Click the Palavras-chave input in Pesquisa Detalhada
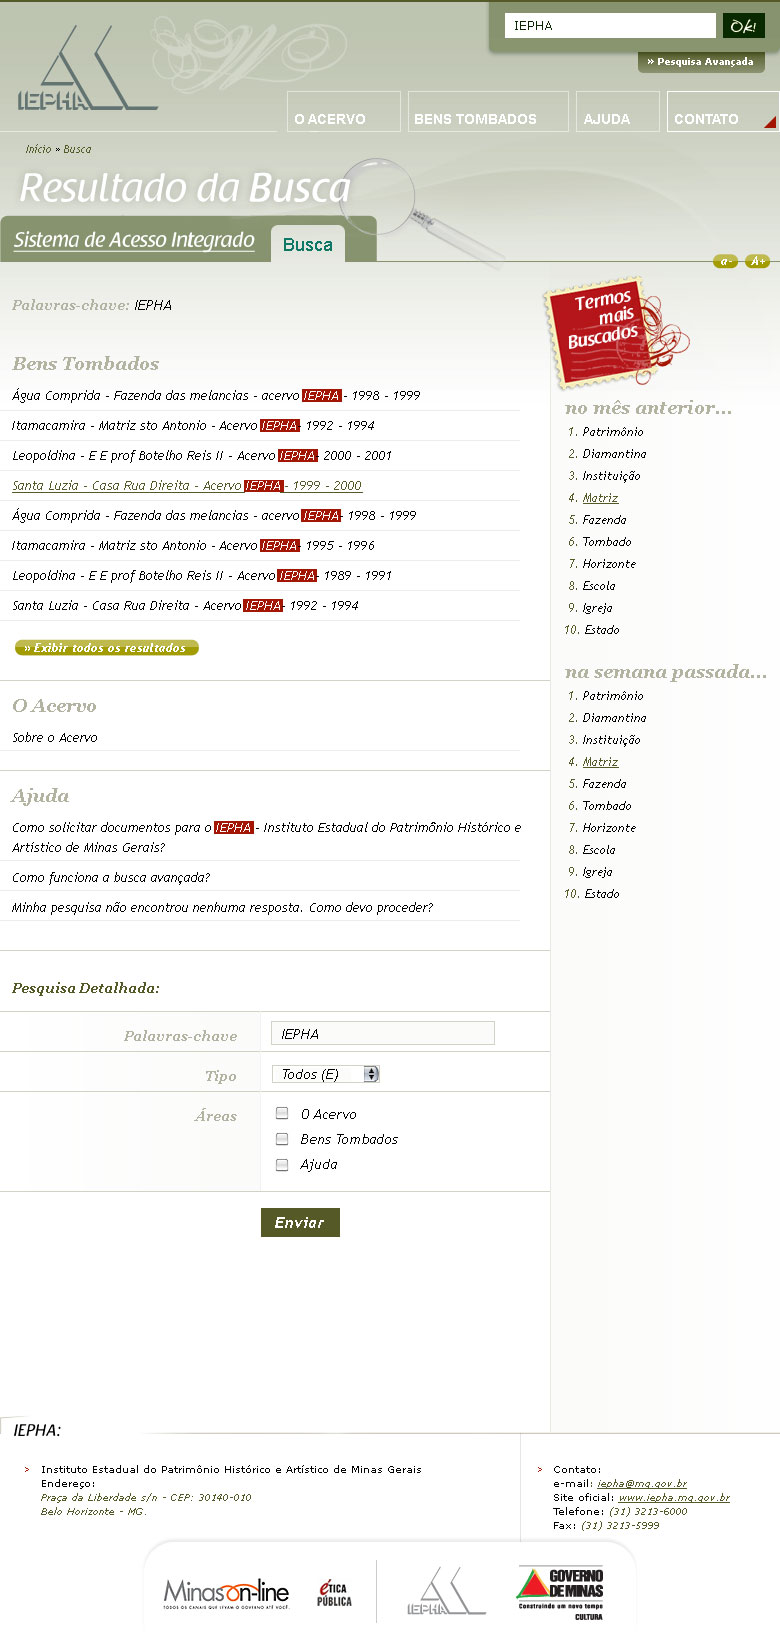 383,1033
